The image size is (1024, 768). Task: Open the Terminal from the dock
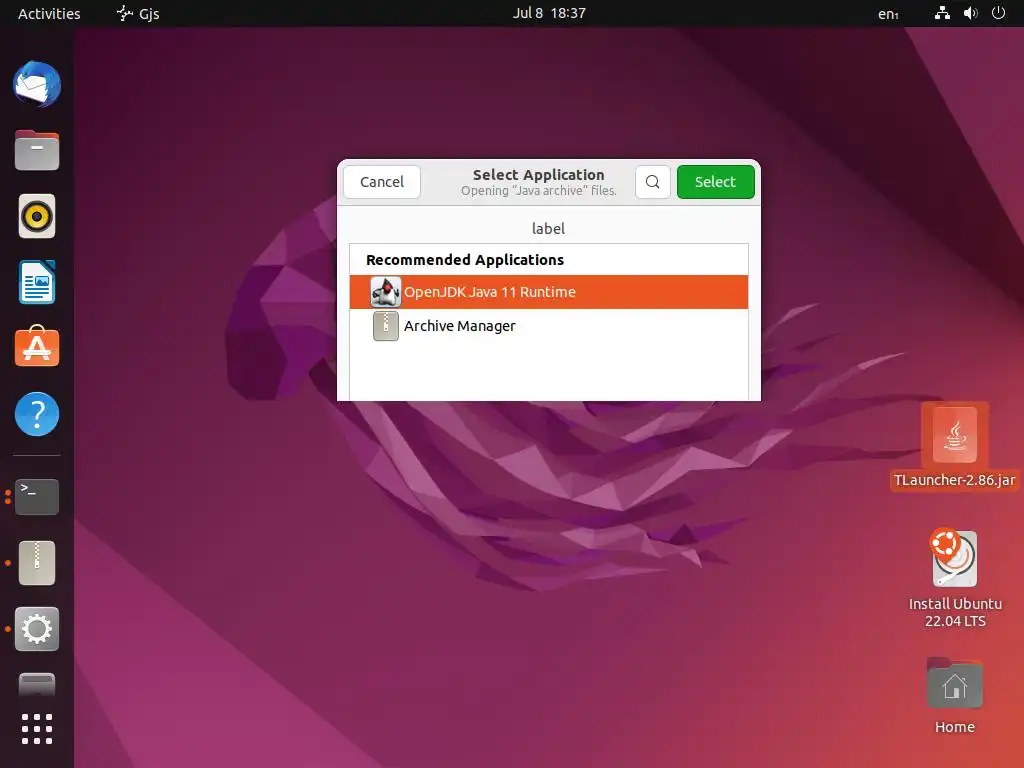coord(37,497)
